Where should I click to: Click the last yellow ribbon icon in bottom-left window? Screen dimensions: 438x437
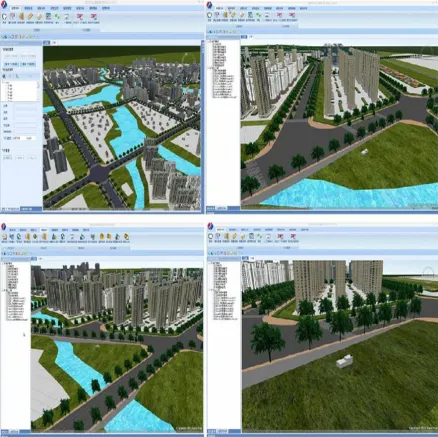coord(126,237)
